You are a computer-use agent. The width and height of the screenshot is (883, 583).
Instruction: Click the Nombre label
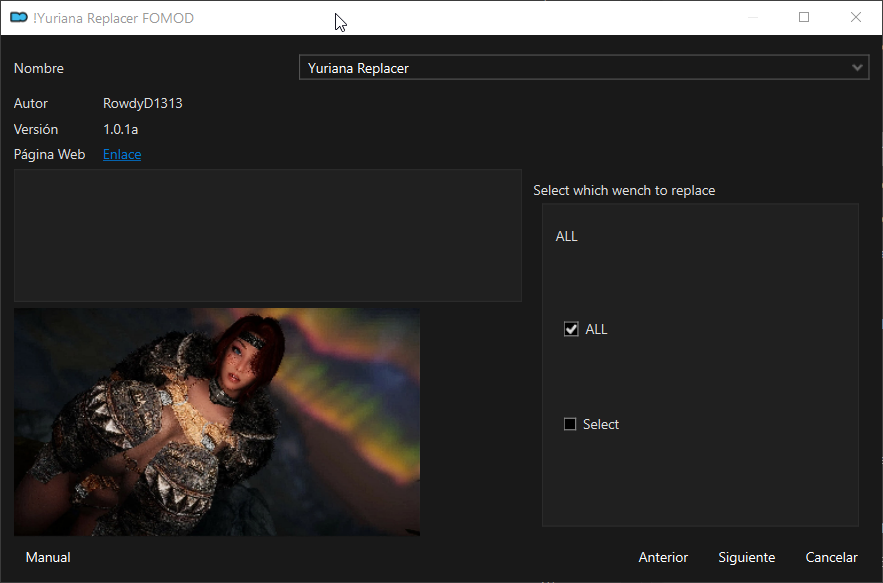[x=39, y=68]
